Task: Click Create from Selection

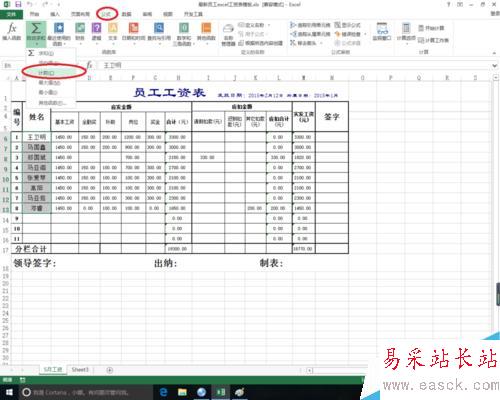Action: (261, 43)
